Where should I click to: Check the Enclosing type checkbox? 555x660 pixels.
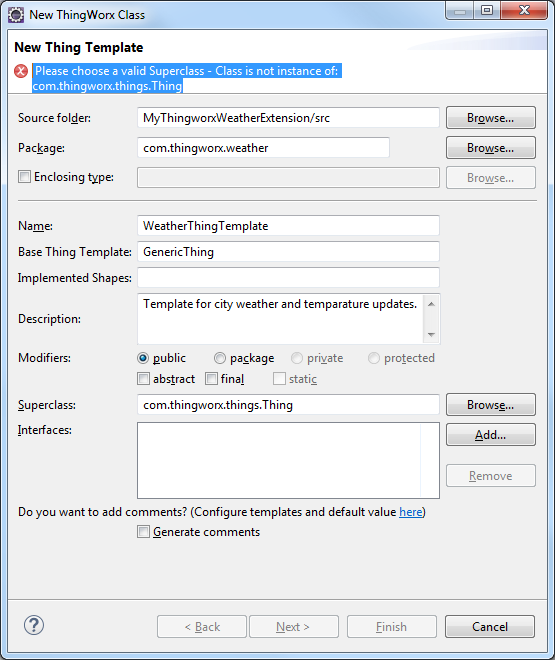point(24,176)
